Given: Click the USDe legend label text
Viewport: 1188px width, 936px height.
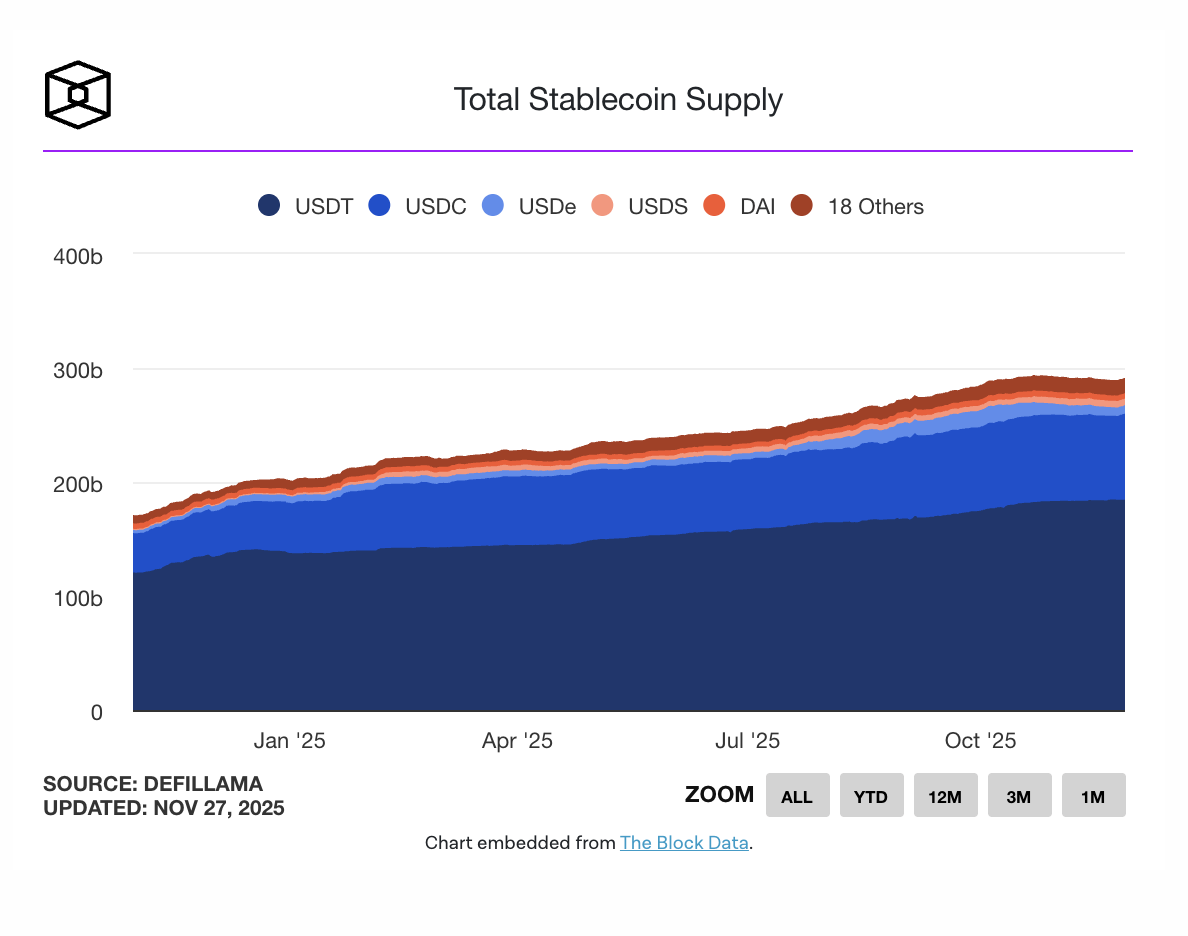Looking at the screenshot, I should click(547, 206).
